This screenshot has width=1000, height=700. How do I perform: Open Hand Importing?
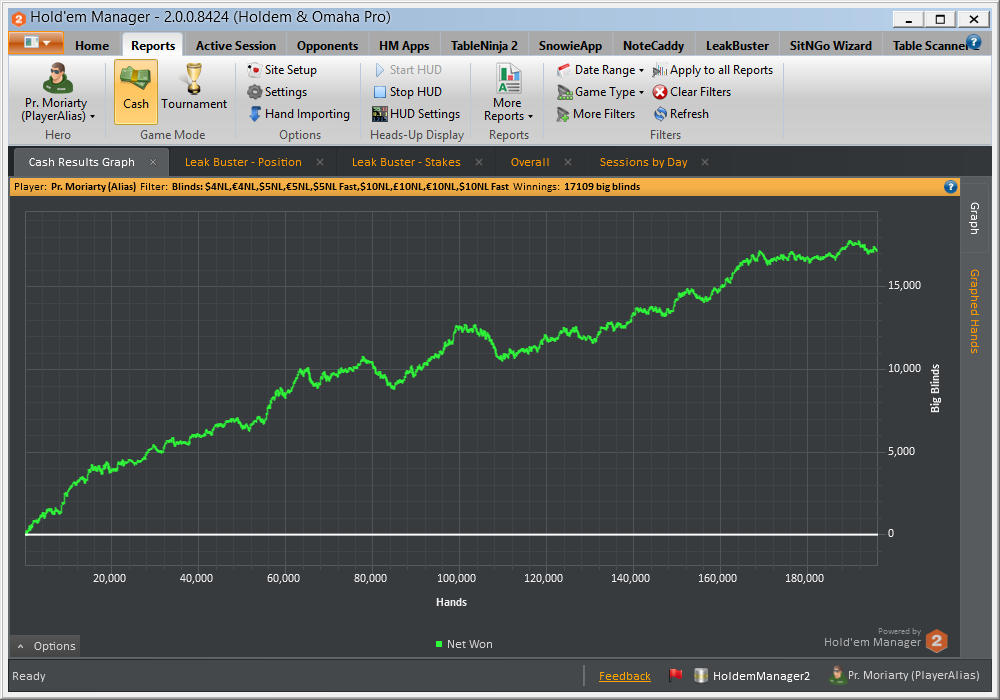point(299,114)
